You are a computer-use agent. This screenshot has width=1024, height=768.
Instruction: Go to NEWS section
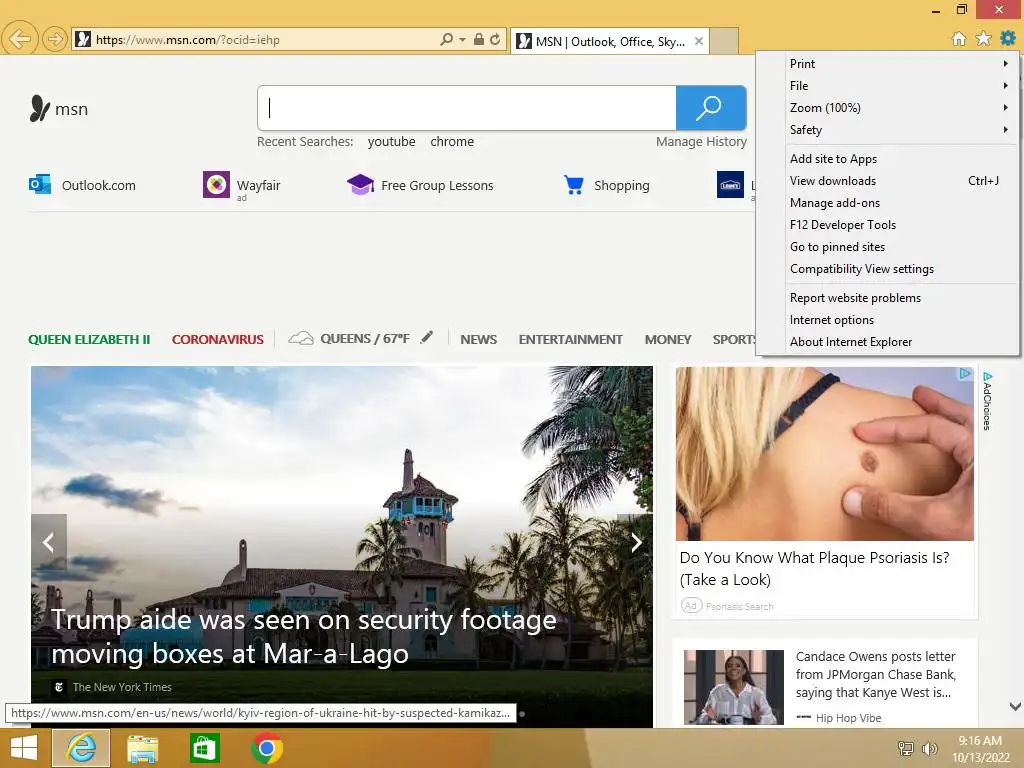click(x=478, y=339)
